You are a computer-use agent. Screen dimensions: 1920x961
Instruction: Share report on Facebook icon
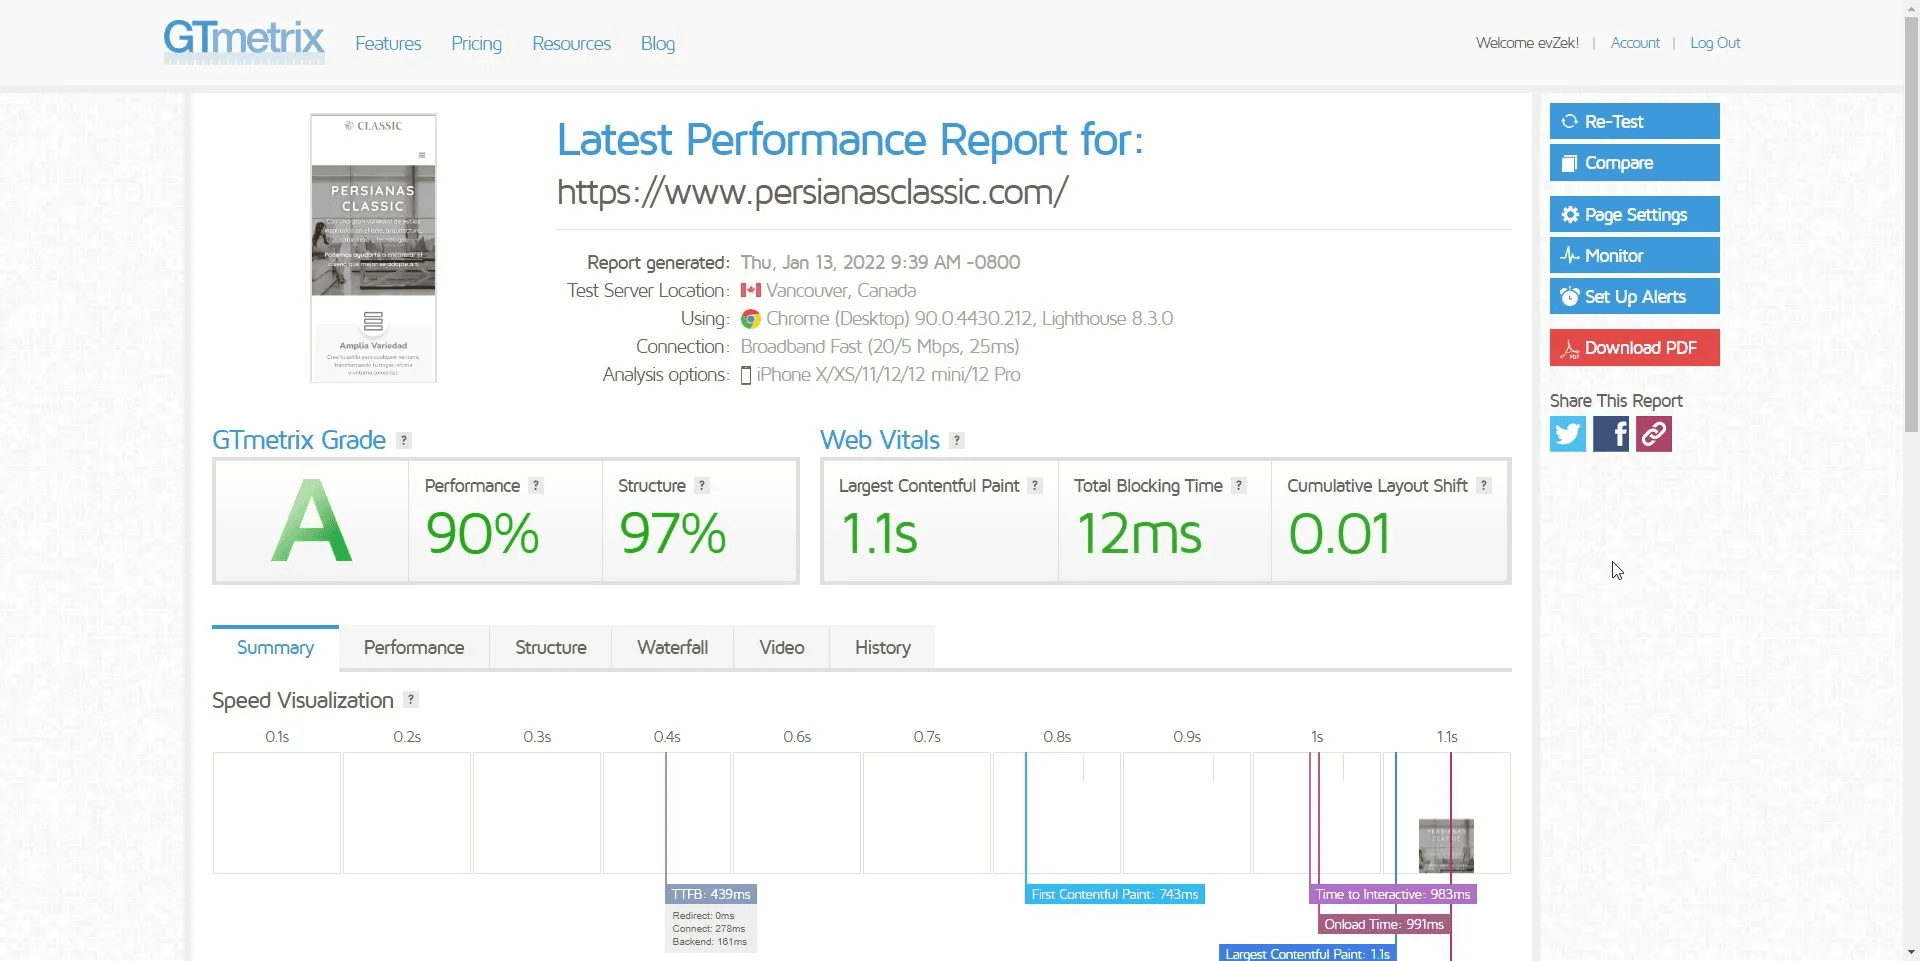(x=1610, y=434)
